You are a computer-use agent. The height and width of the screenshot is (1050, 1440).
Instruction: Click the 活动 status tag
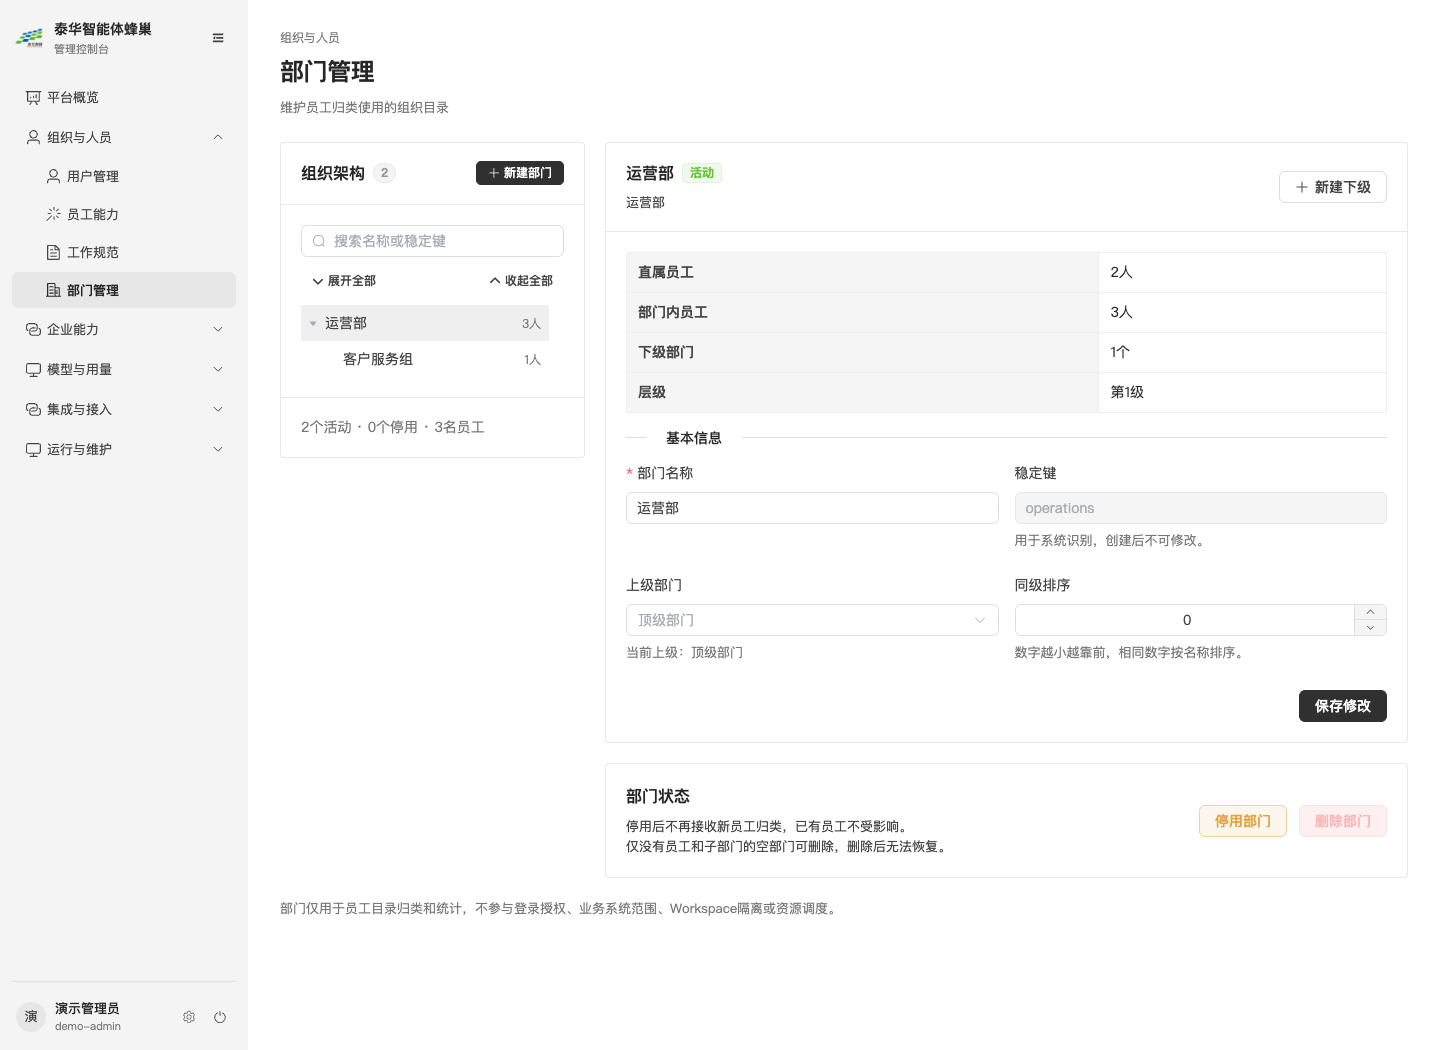(x=702, y=173)
